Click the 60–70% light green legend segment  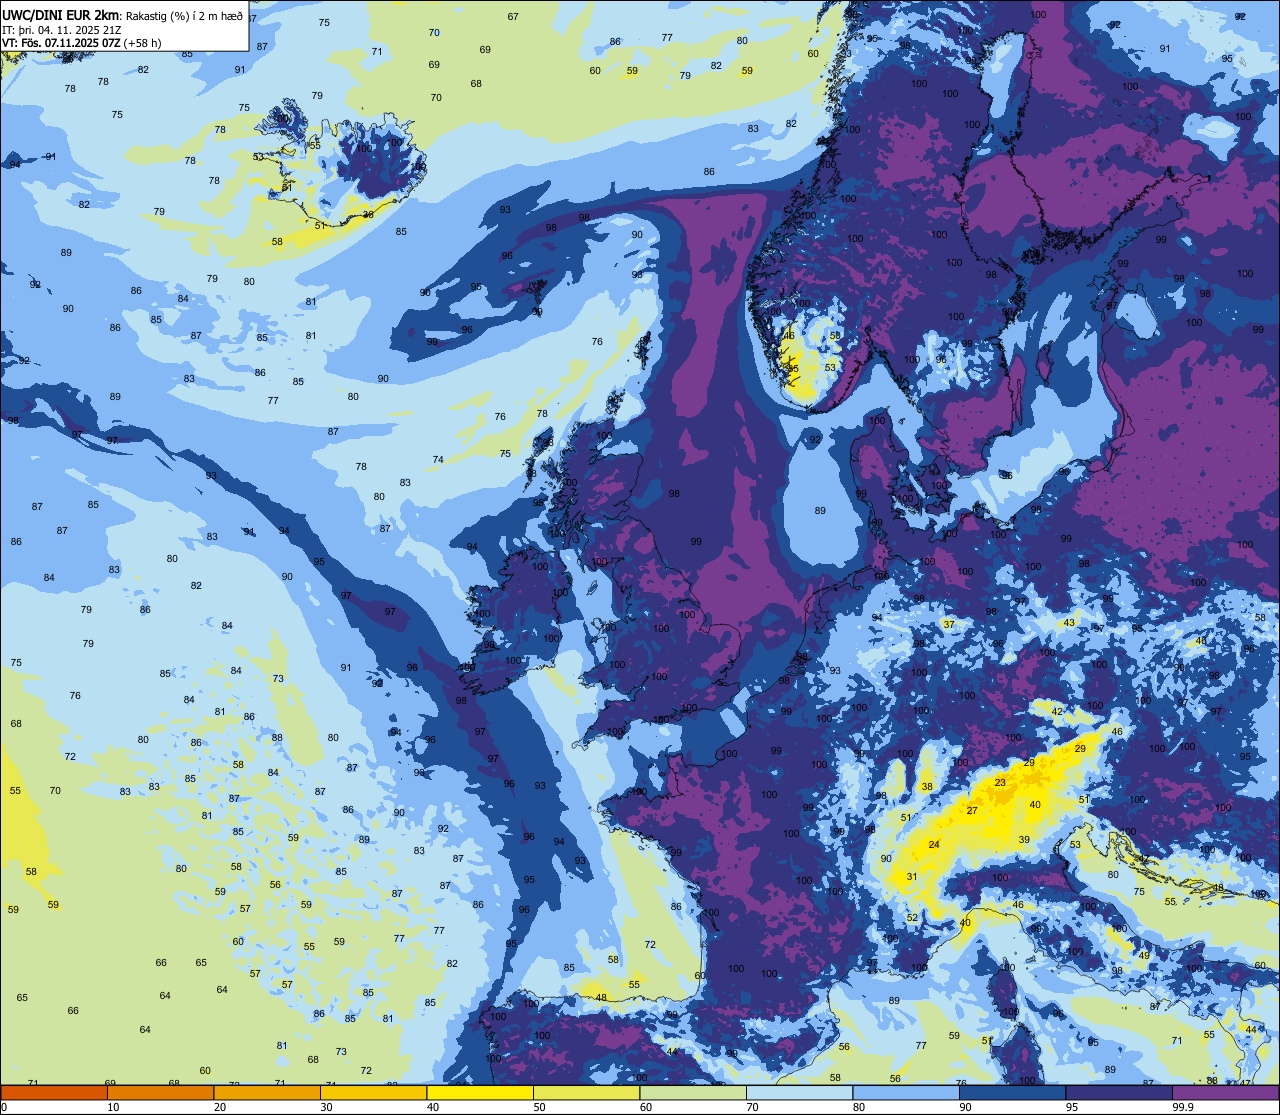[693, 1093]
